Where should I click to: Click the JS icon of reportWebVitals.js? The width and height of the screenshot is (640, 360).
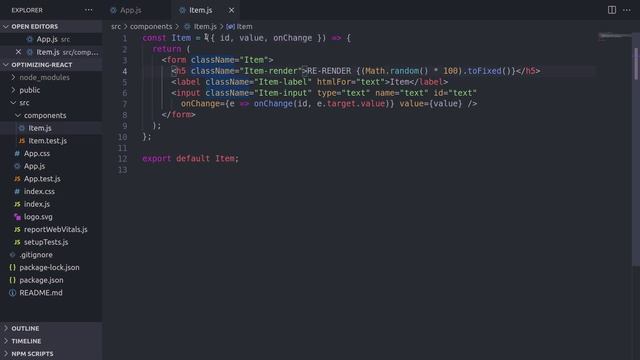pos(17,229)
